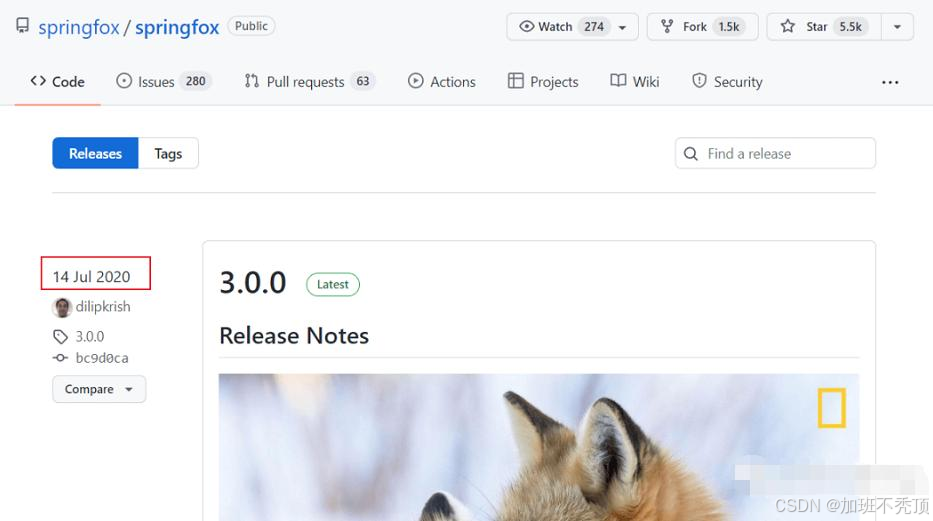Click the Pull requests branch icon

[252, 81]
